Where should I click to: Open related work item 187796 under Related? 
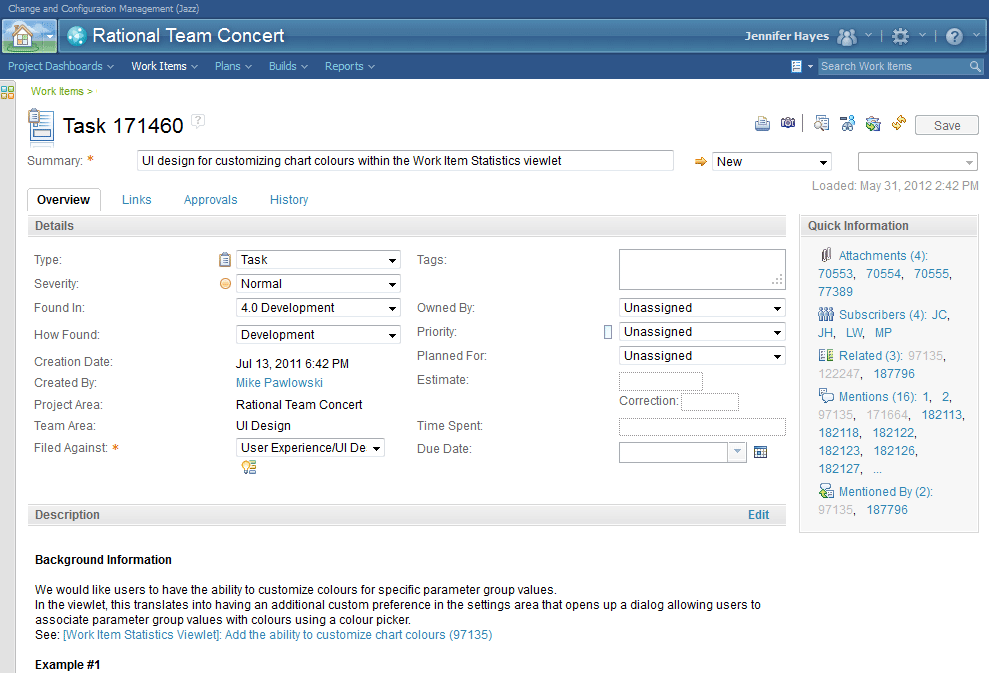tap(894, 374)
